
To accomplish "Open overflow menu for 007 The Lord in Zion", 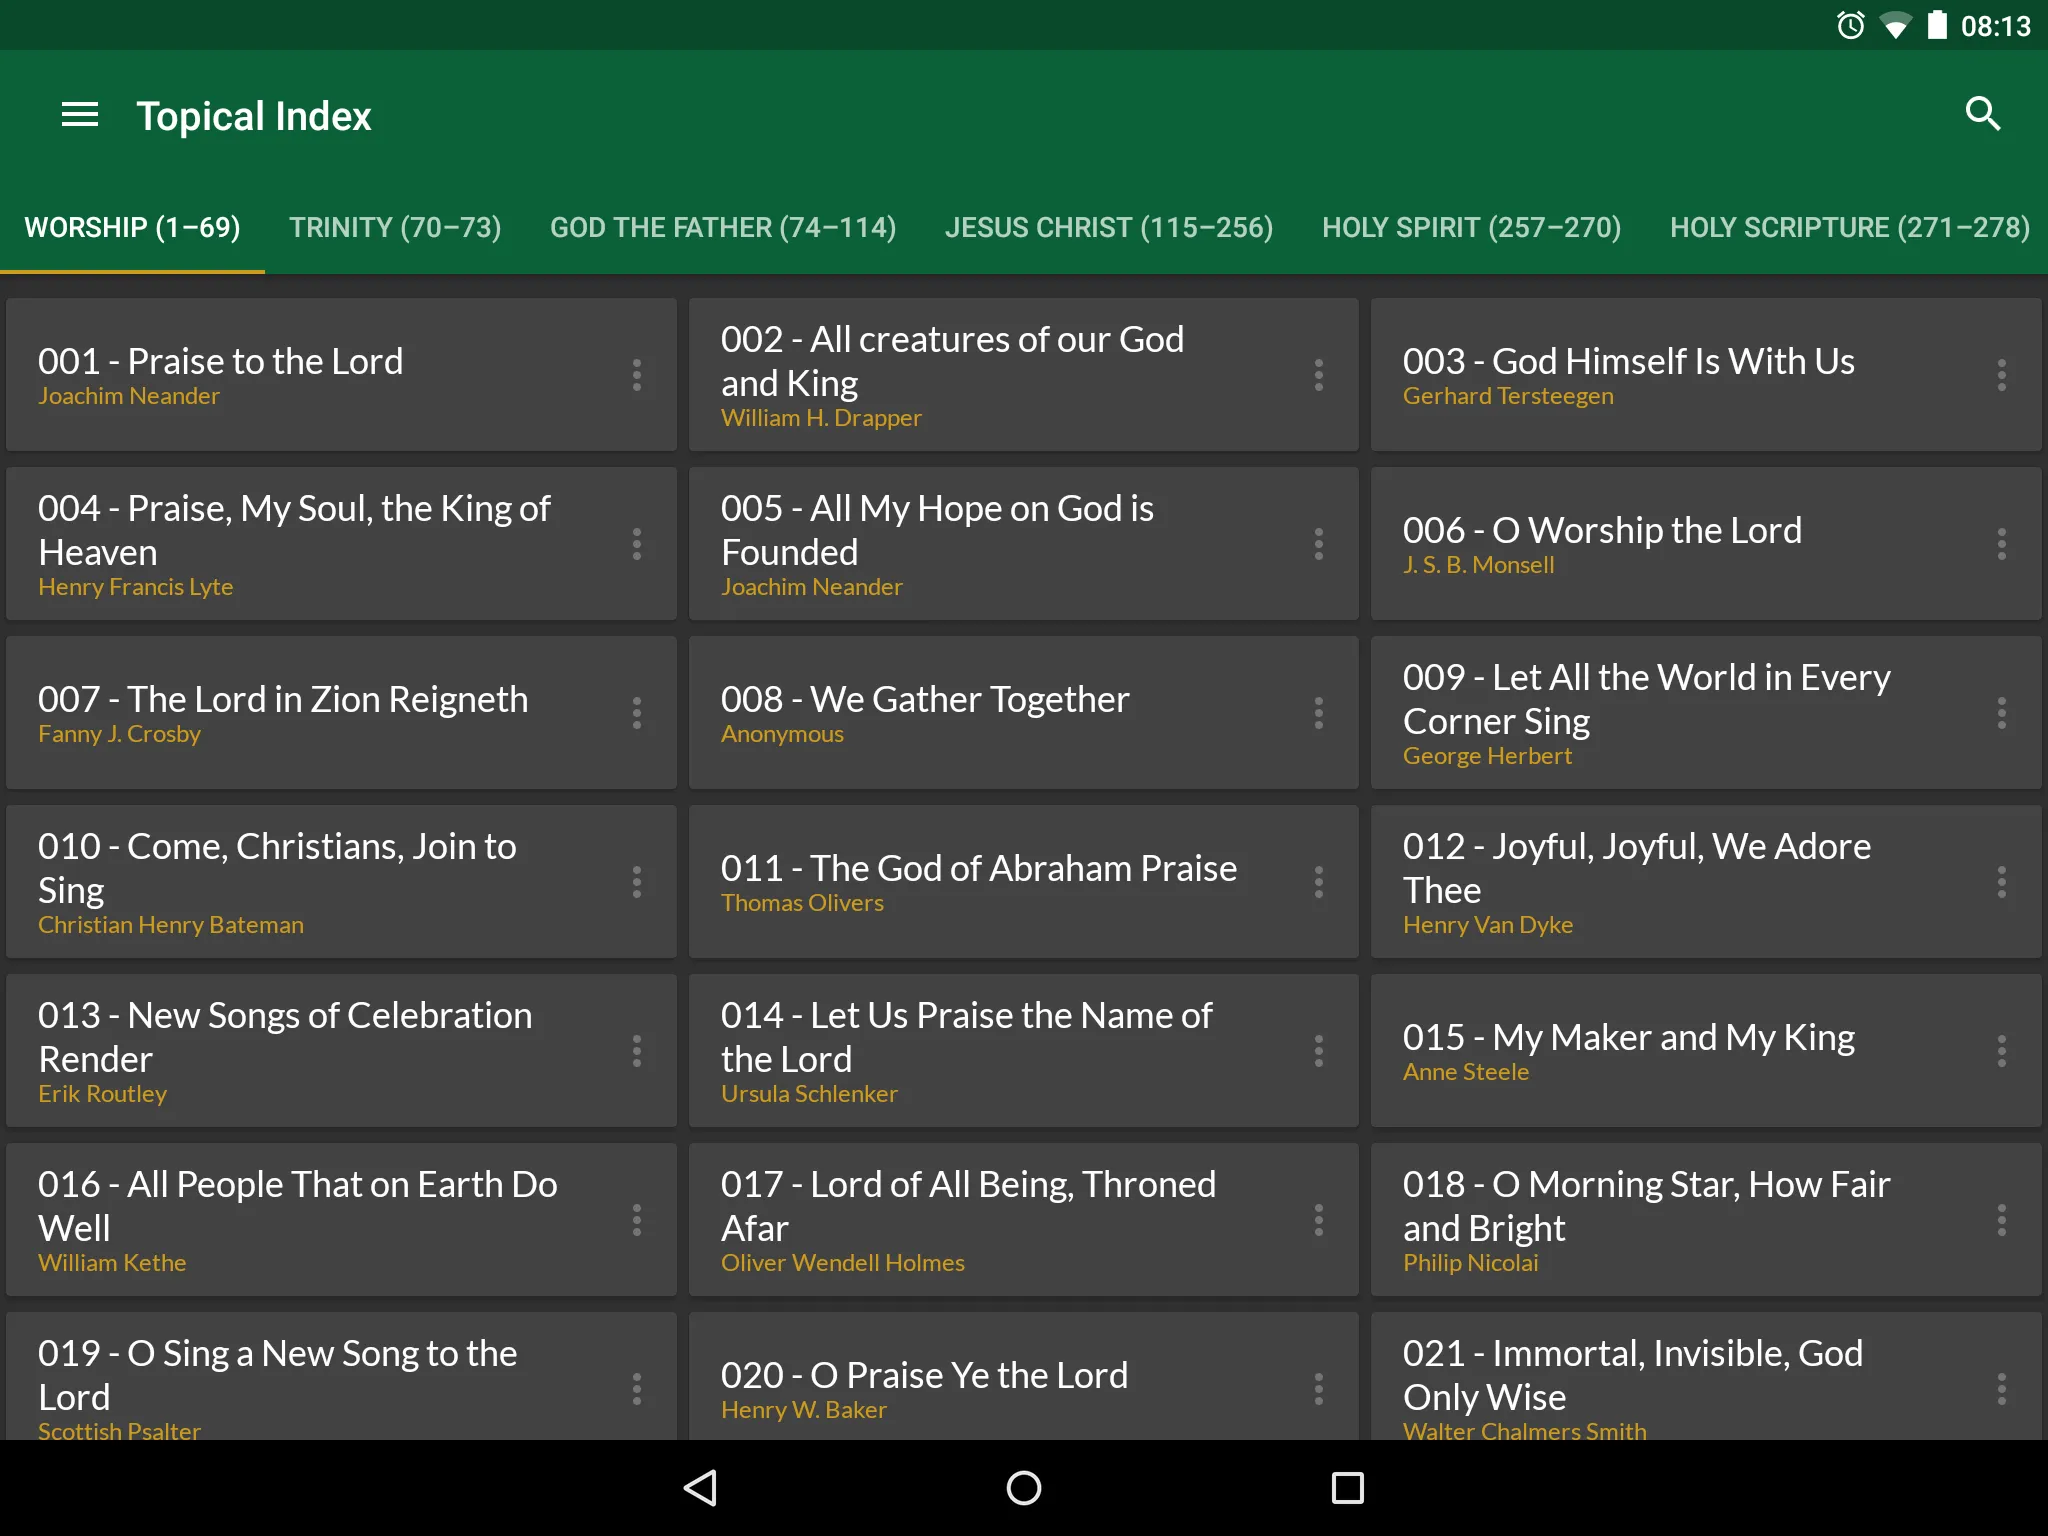I will [x=637, y=713].
